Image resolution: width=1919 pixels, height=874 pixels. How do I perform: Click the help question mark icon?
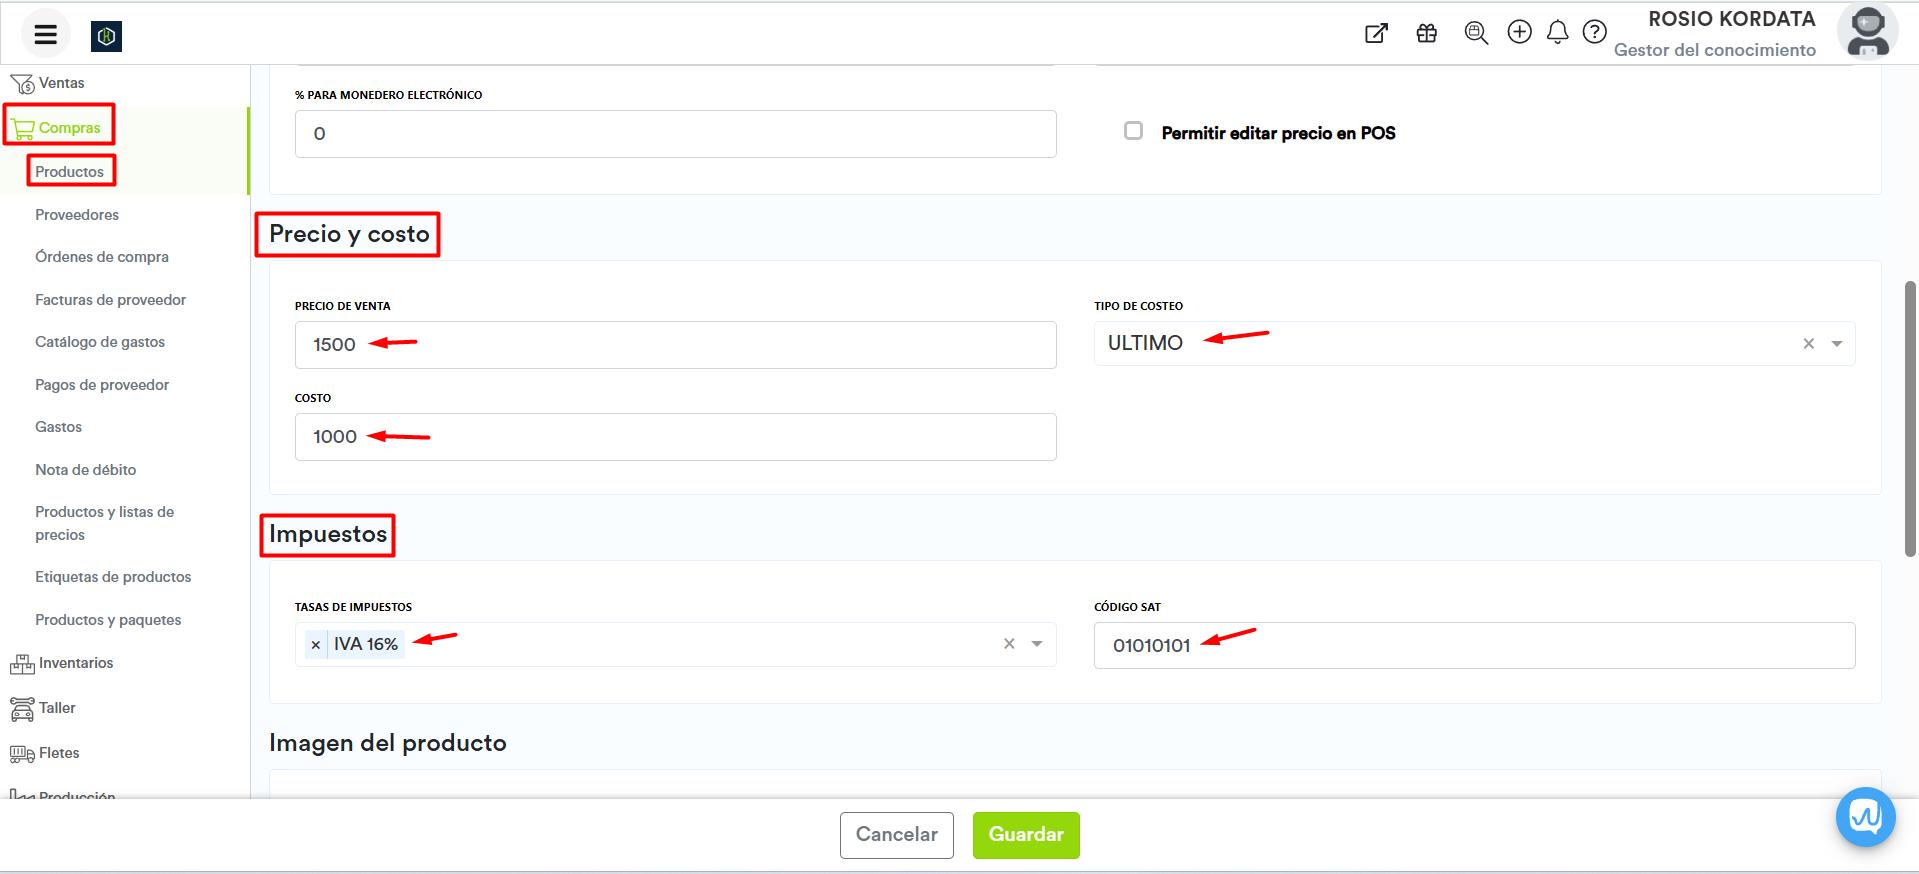click(x=1595, y=32)
